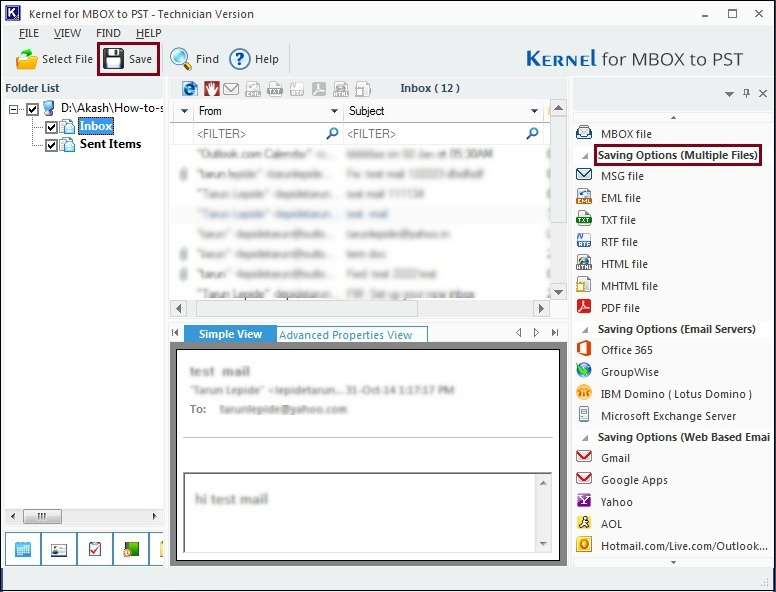Switch to Simple View tab
This screenshot has height=592, width=776.
coord(230,334)
